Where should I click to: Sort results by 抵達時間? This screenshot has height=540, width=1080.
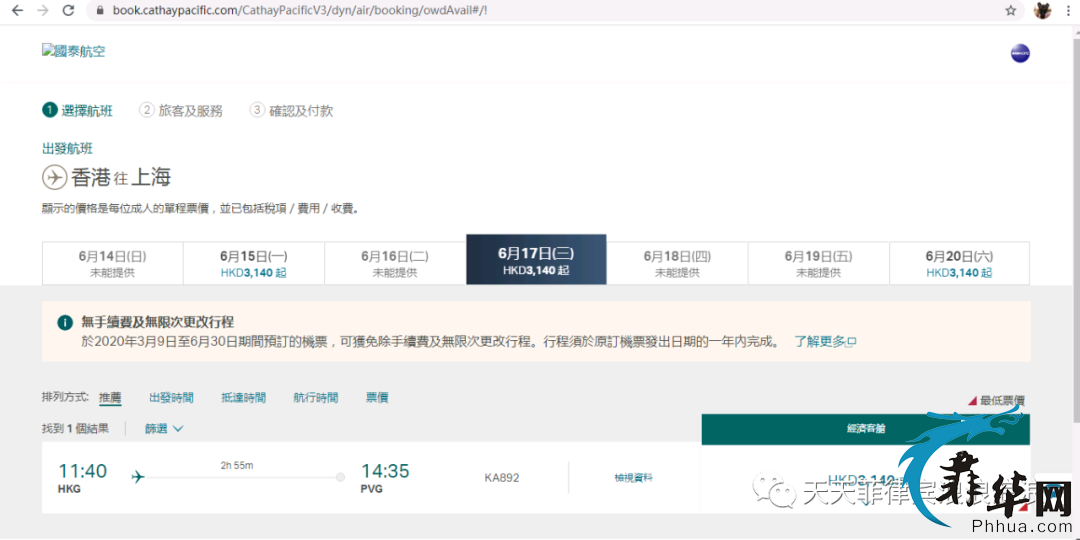coord(243,397)
